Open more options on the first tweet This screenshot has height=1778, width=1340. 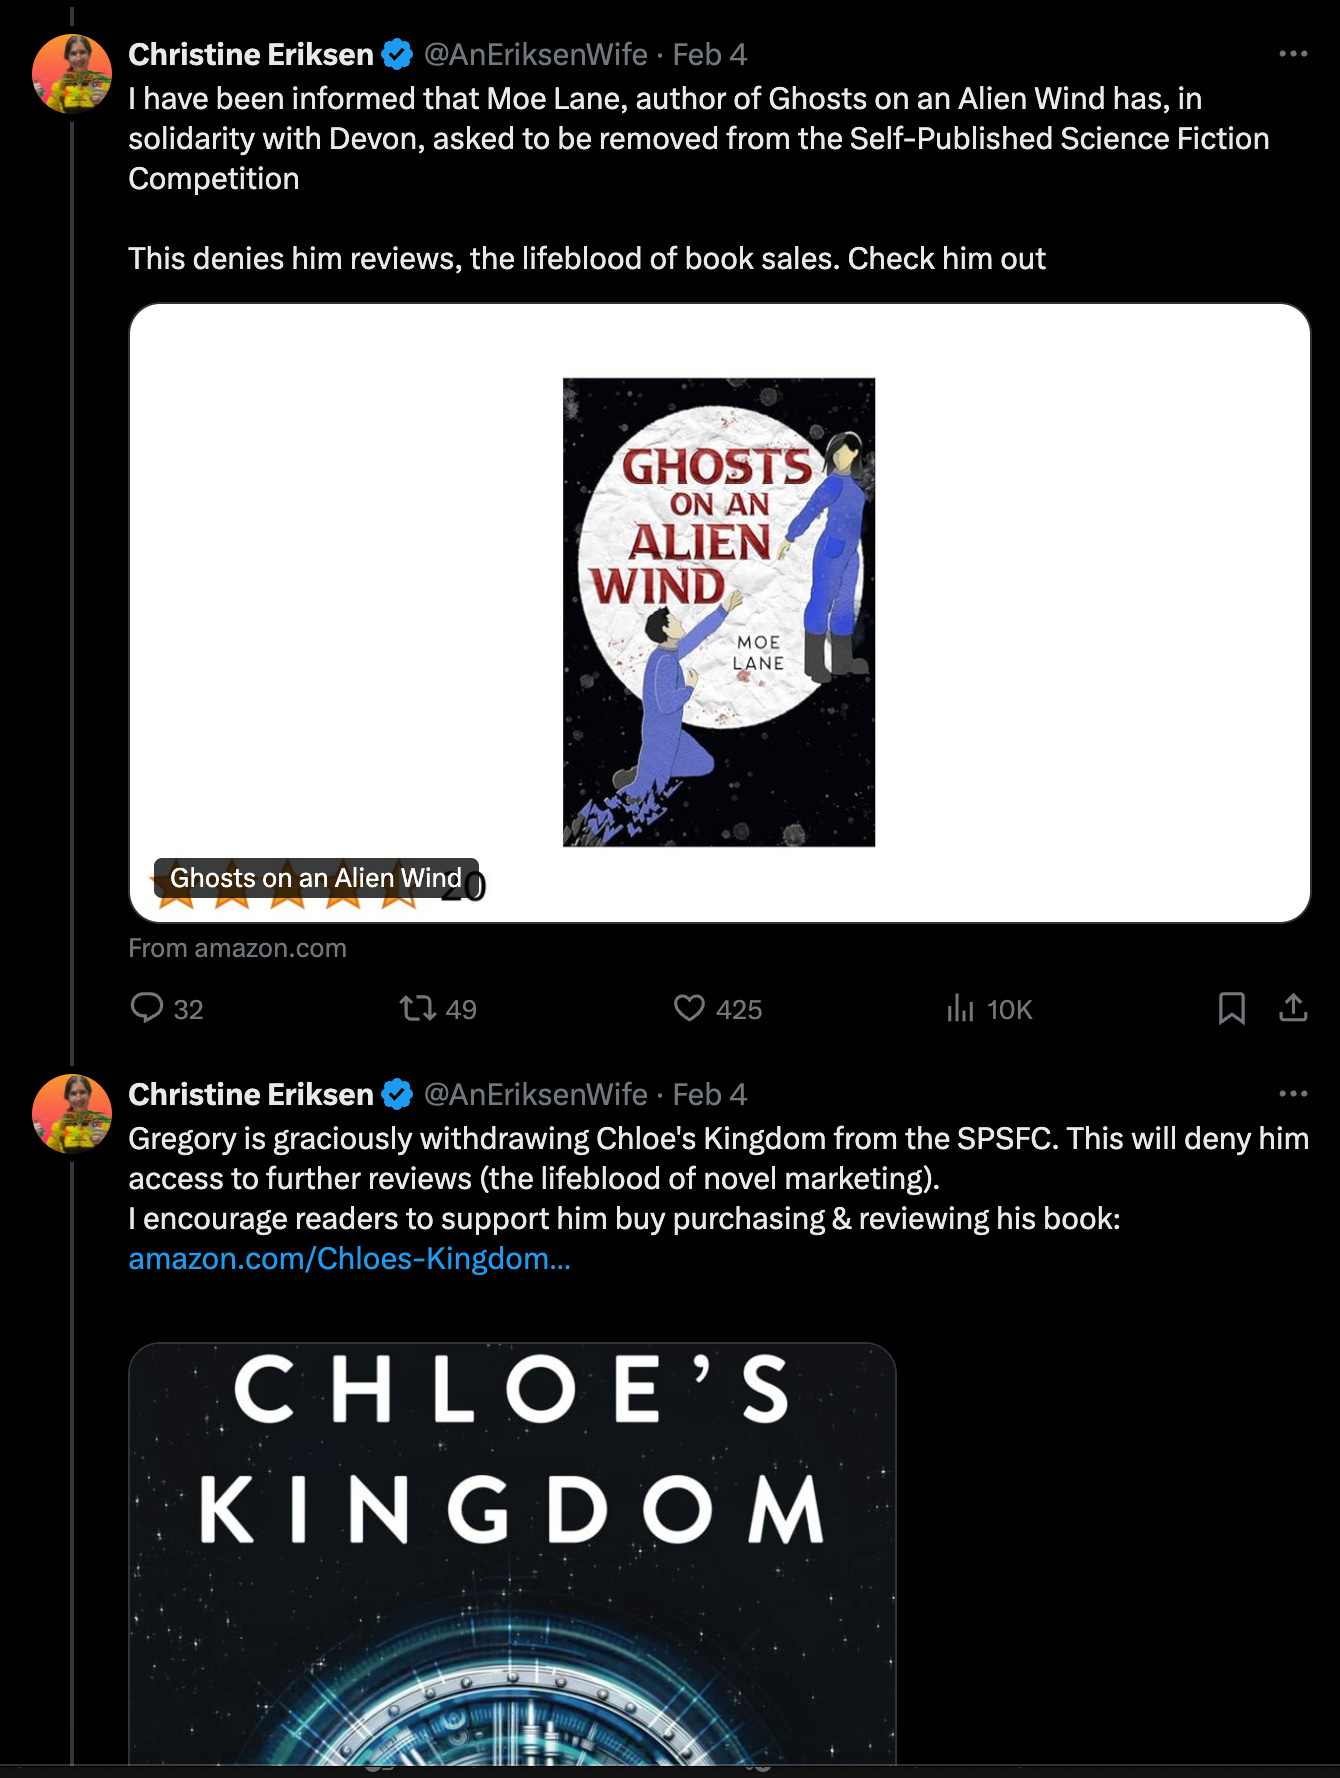pyautogui.click(x=1293, y=54)
